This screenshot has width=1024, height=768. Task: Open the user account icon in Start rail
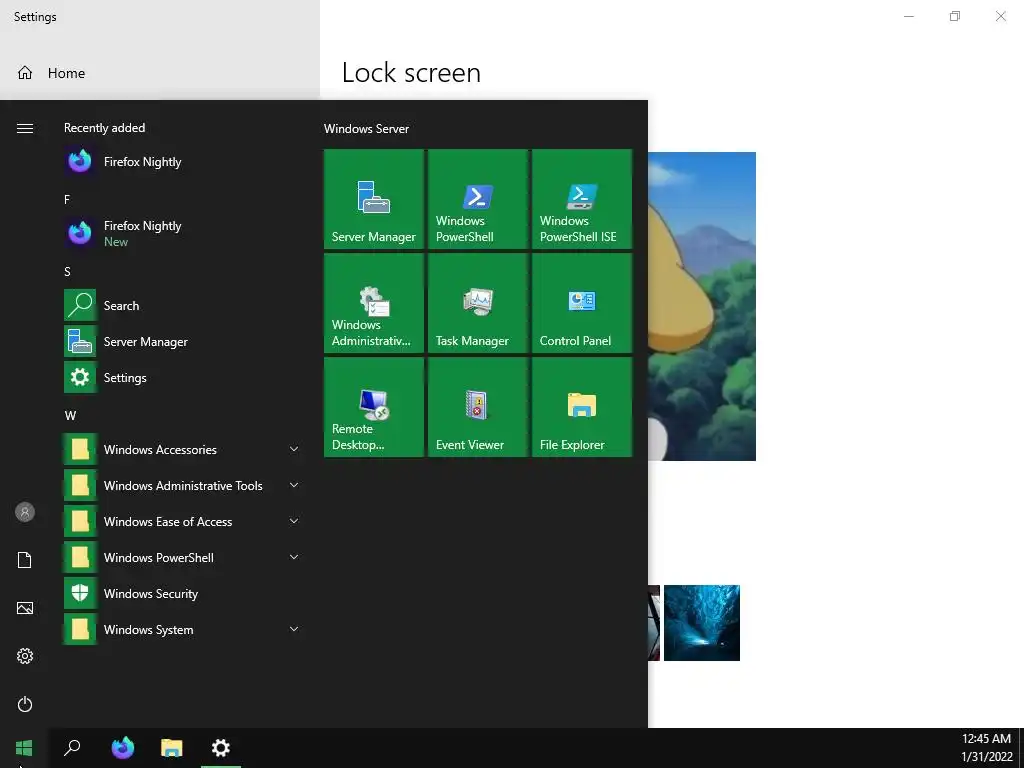25,512
